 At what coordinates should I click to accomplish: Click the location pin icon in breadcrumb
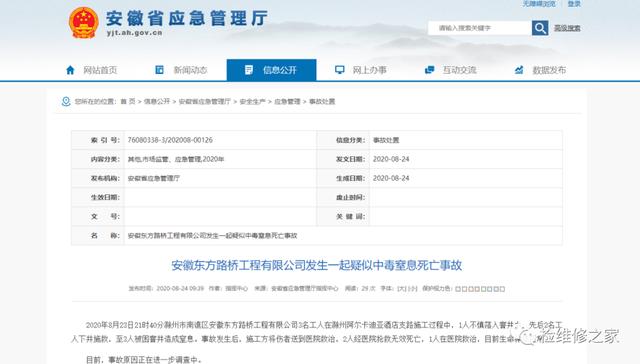(x=66, y=101)
